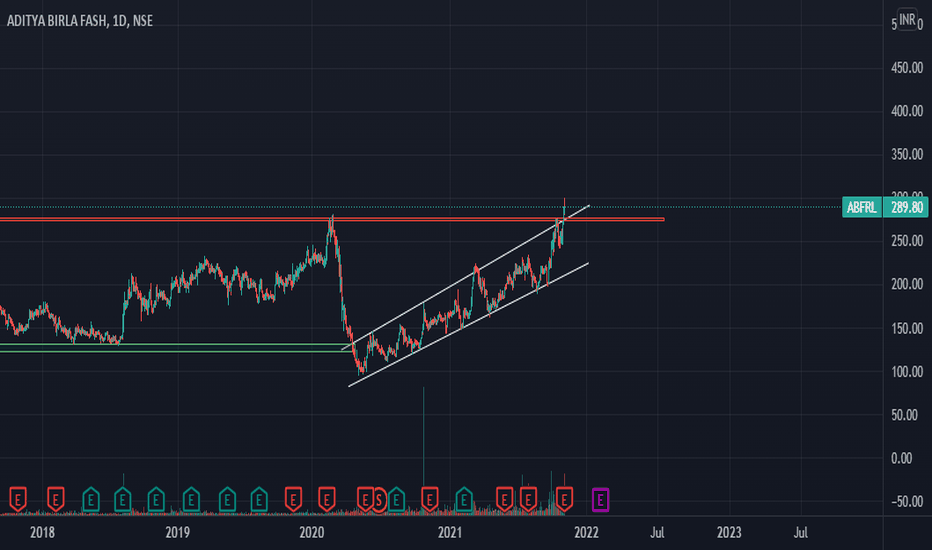The image size is (932, 550).
Task: Click the 2018 time axis label
Action: tap(42, 532)
